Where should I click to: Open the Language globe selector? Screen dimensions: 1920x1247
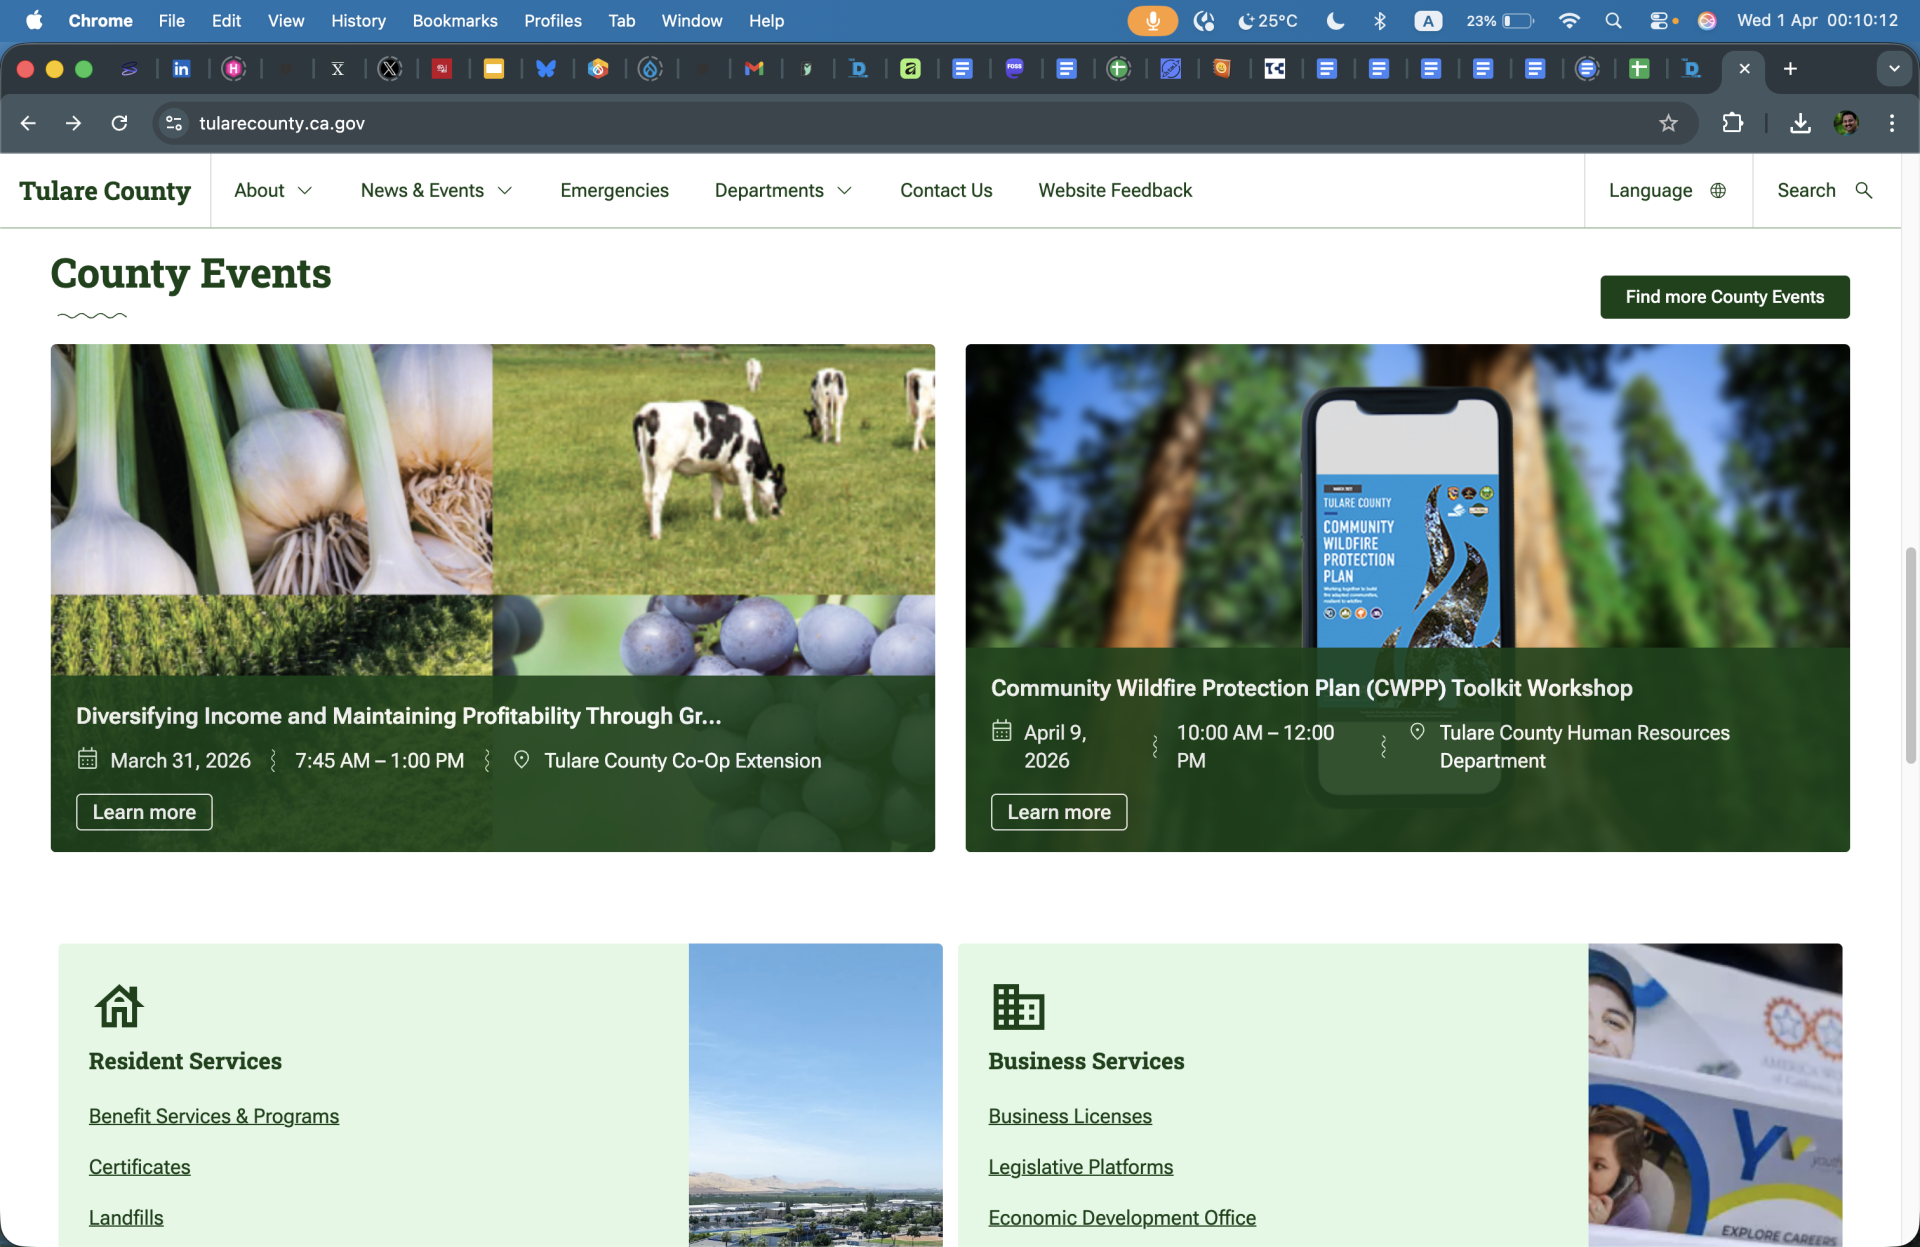click(1668, 191)
